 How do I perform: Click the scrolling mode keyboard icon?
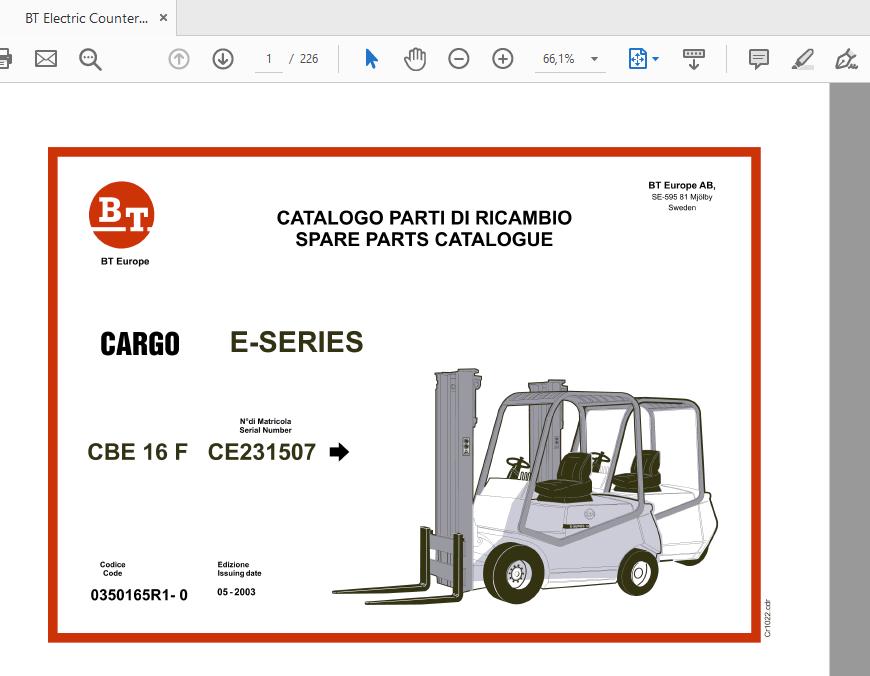tap(694, 59)
